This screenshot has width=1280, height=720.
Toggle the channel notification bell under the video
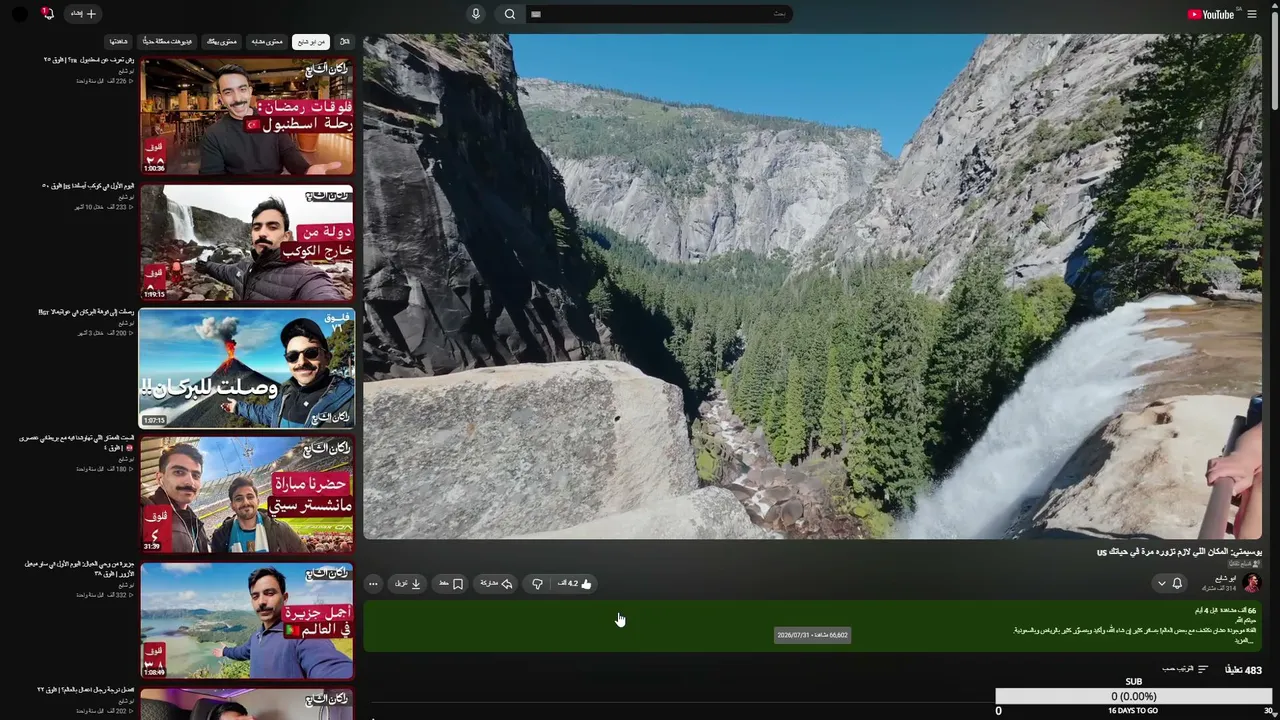[1177, 583]
